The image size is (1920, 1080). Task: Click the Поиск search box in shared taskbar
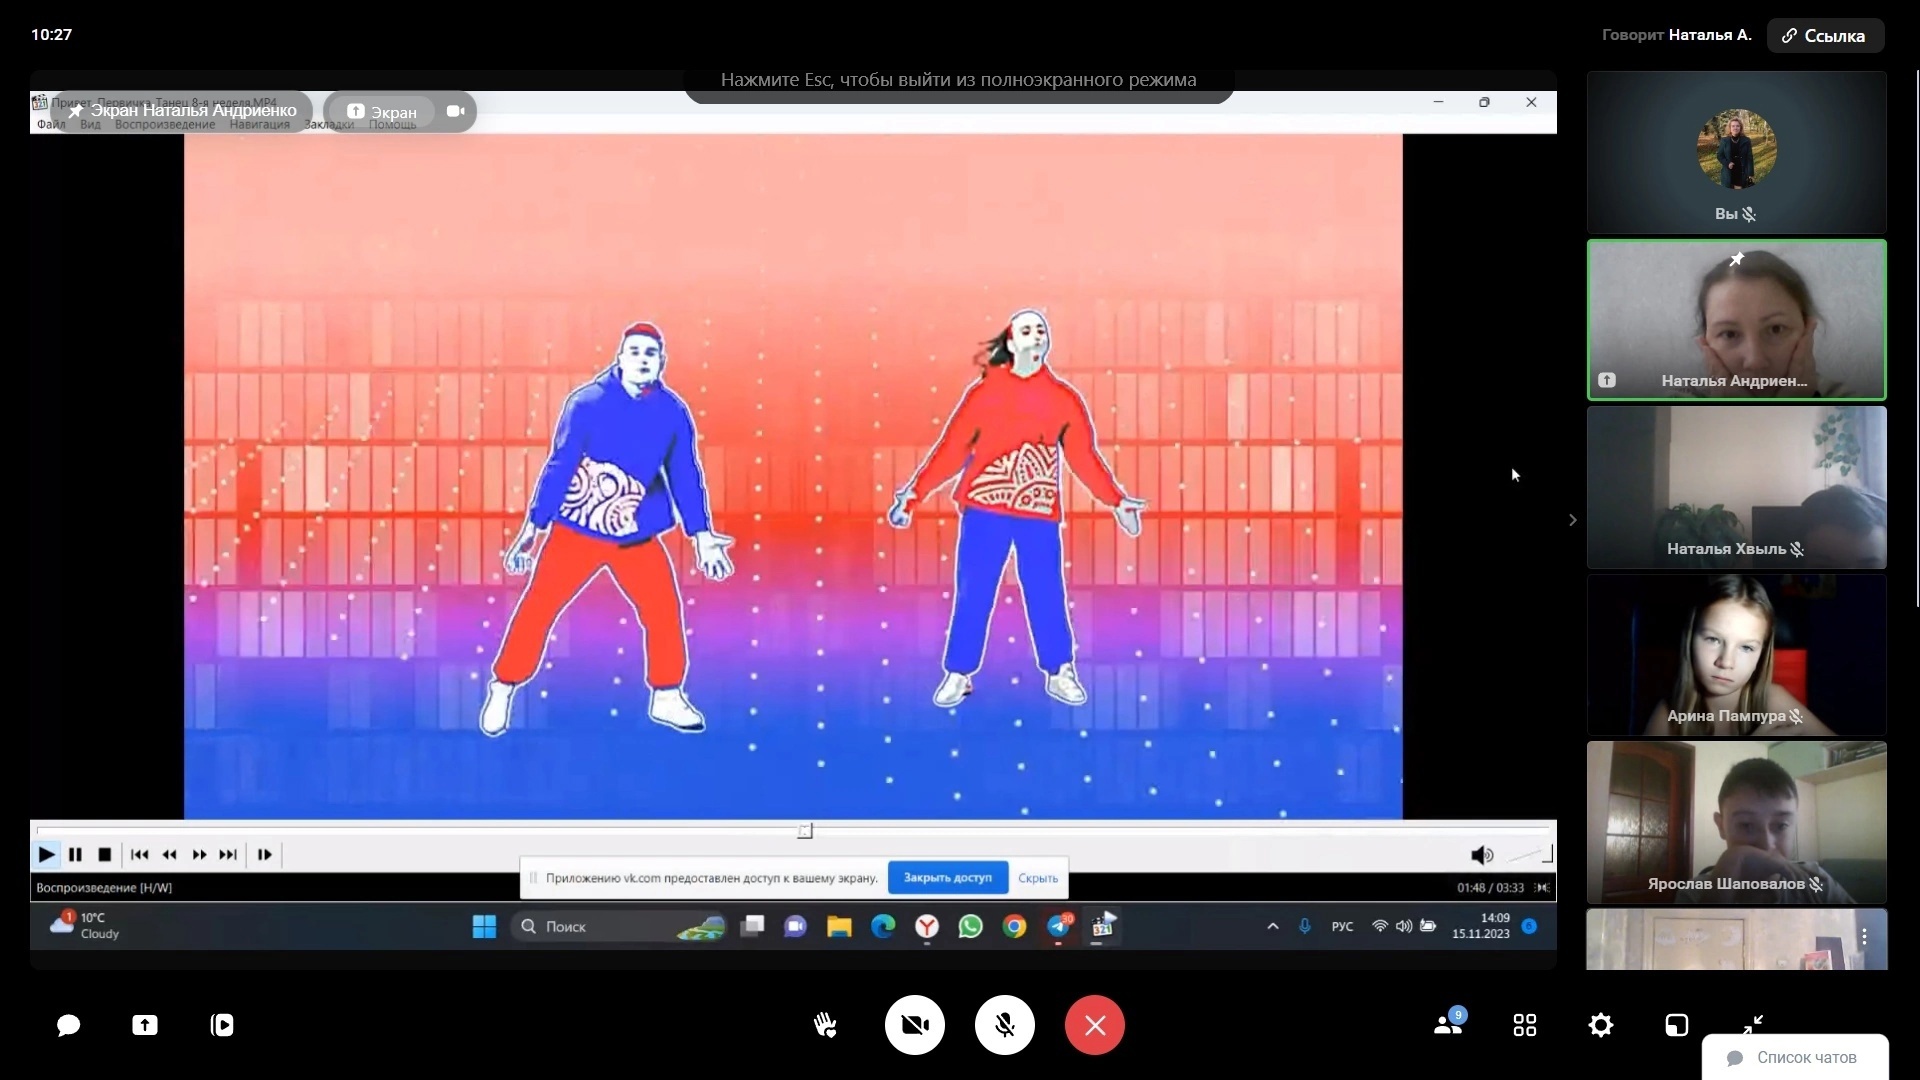(620, 927)
